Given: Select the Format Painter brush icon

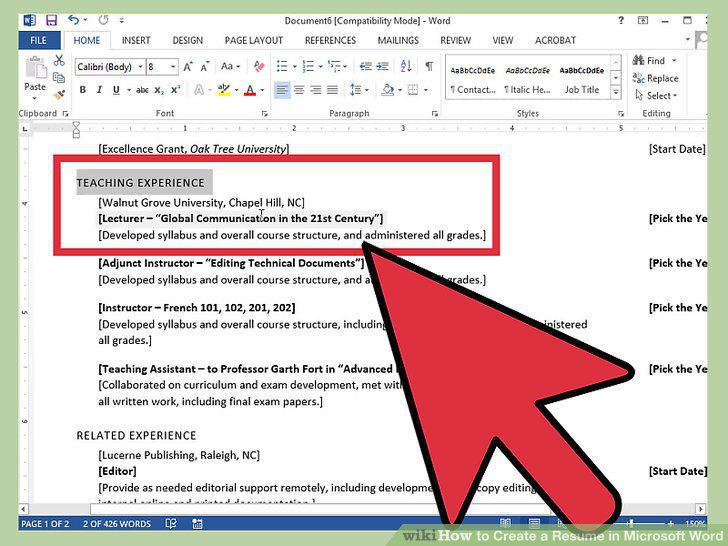Looking at the screenshot, I should point(59,95).
